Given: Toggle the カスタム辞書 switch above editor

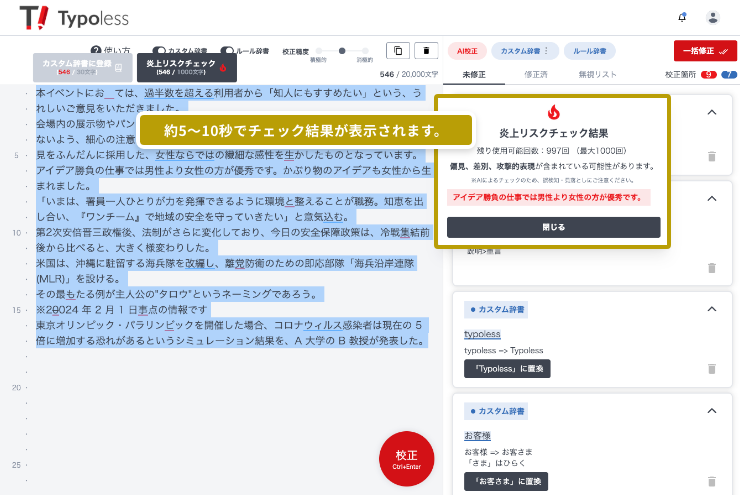Looking at the screenshot, I should (159, 50).
